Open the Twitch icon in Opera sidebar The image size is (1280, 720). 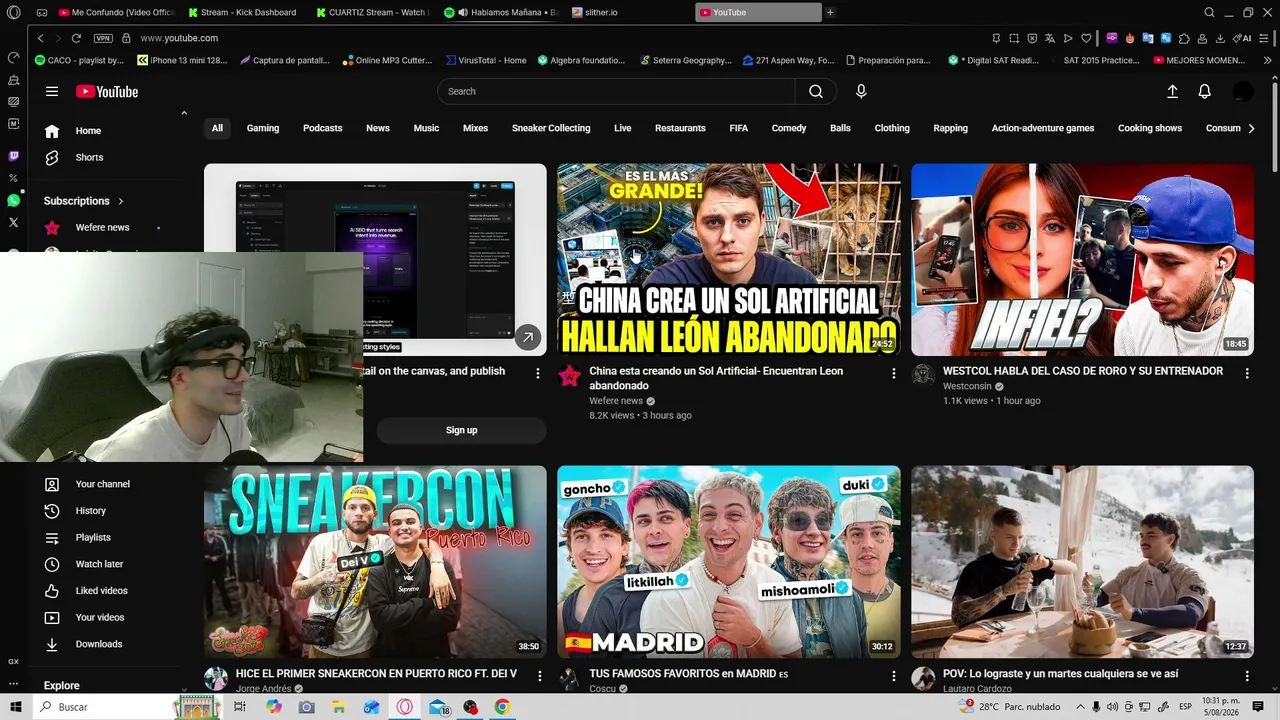coord(13,156)
